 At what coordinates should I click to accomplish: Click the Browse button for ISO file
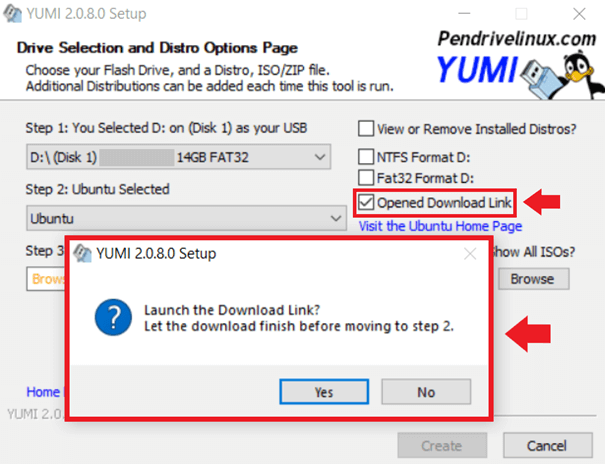point(534,279)
